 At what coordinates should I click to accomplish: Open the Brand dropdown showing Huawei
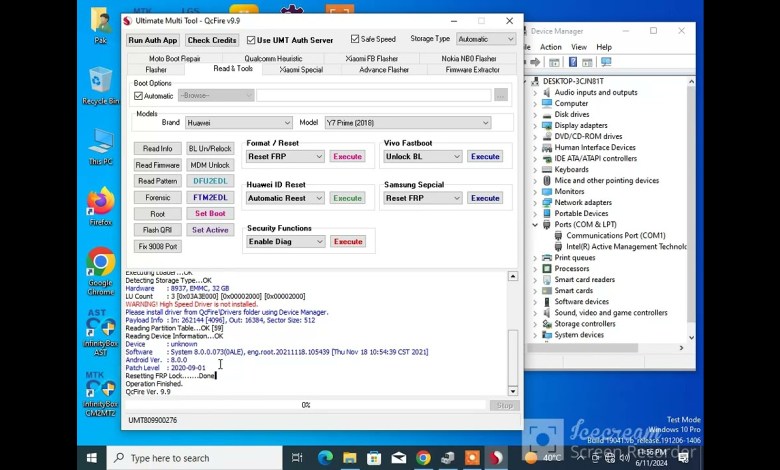(x=239, y=123)
